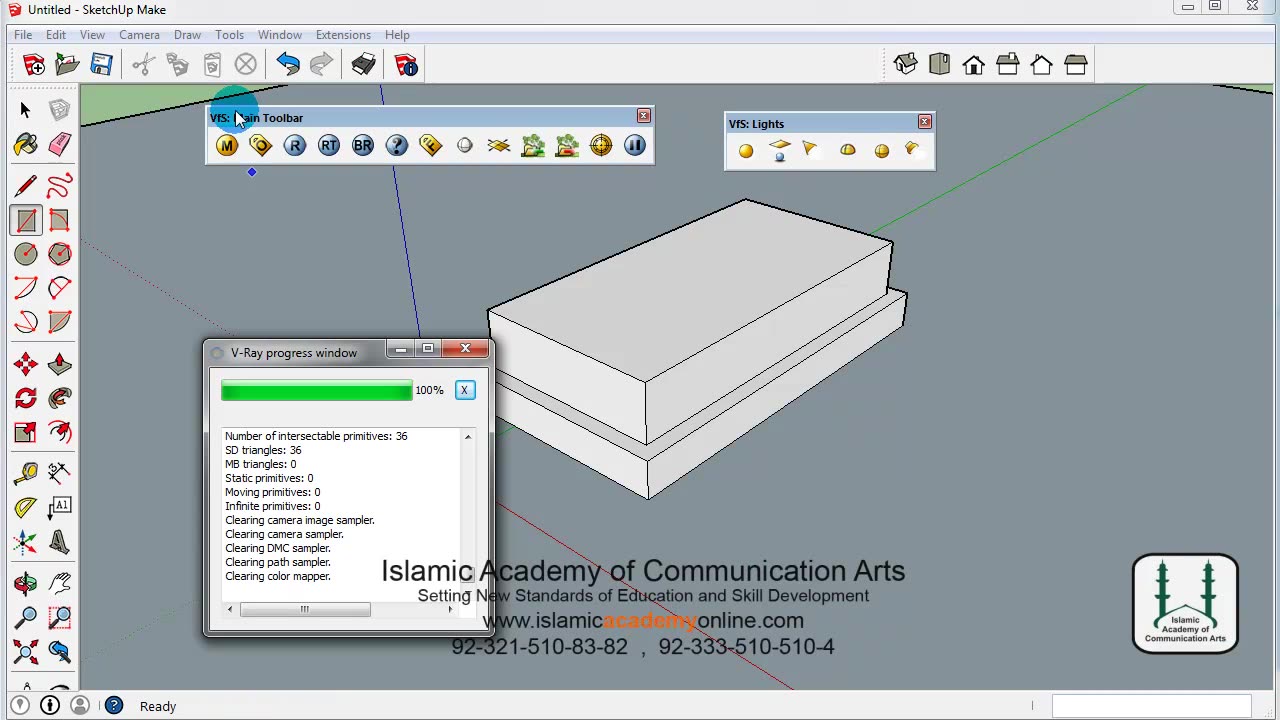
Task: Create new model file
Action: [34, 65]
